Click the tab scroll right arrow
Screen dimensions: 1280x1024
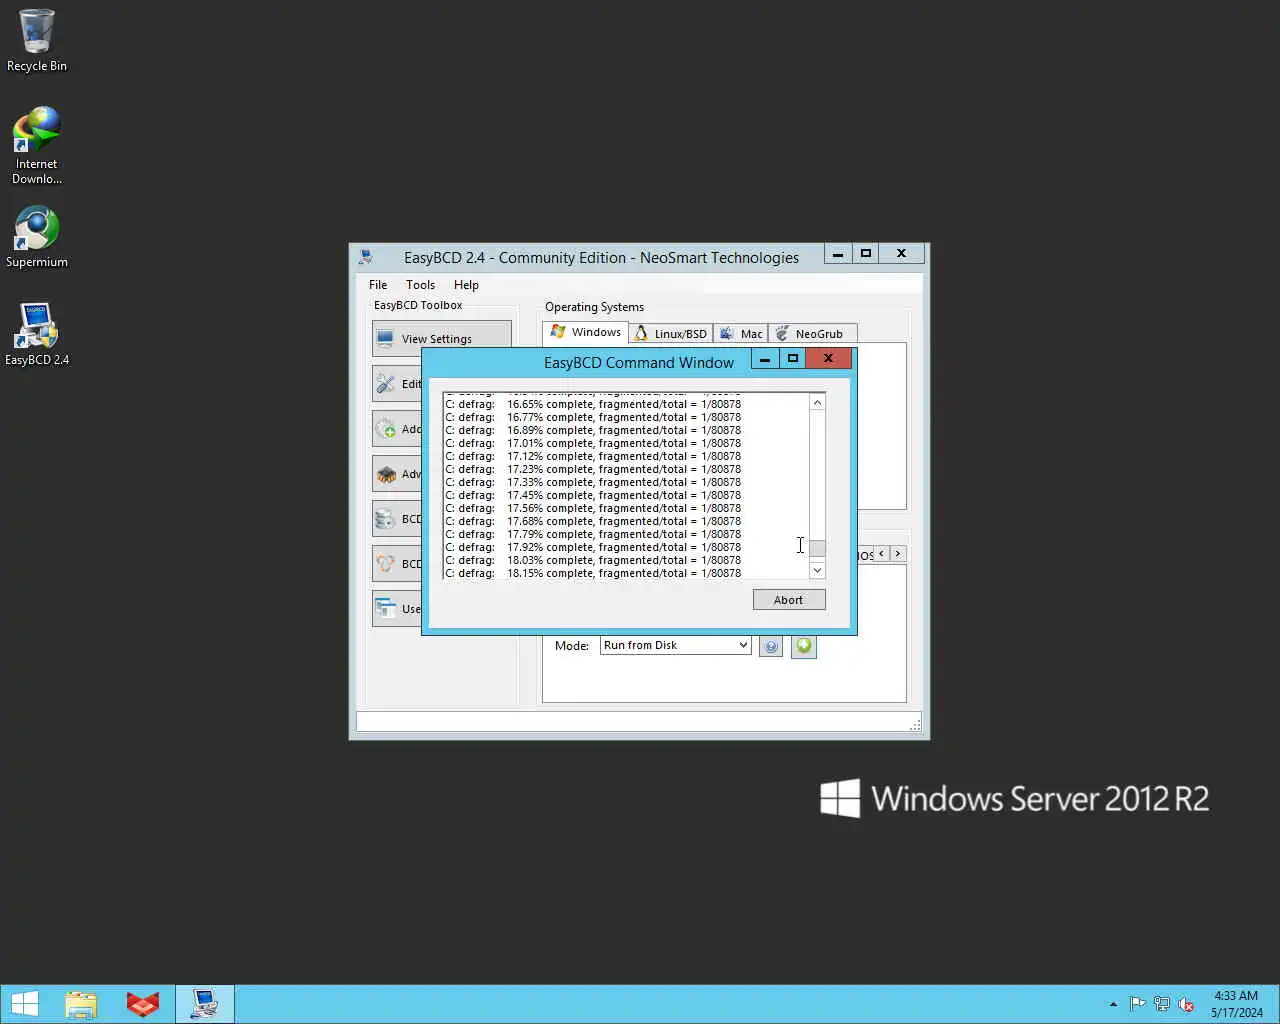tap(898, 554)
